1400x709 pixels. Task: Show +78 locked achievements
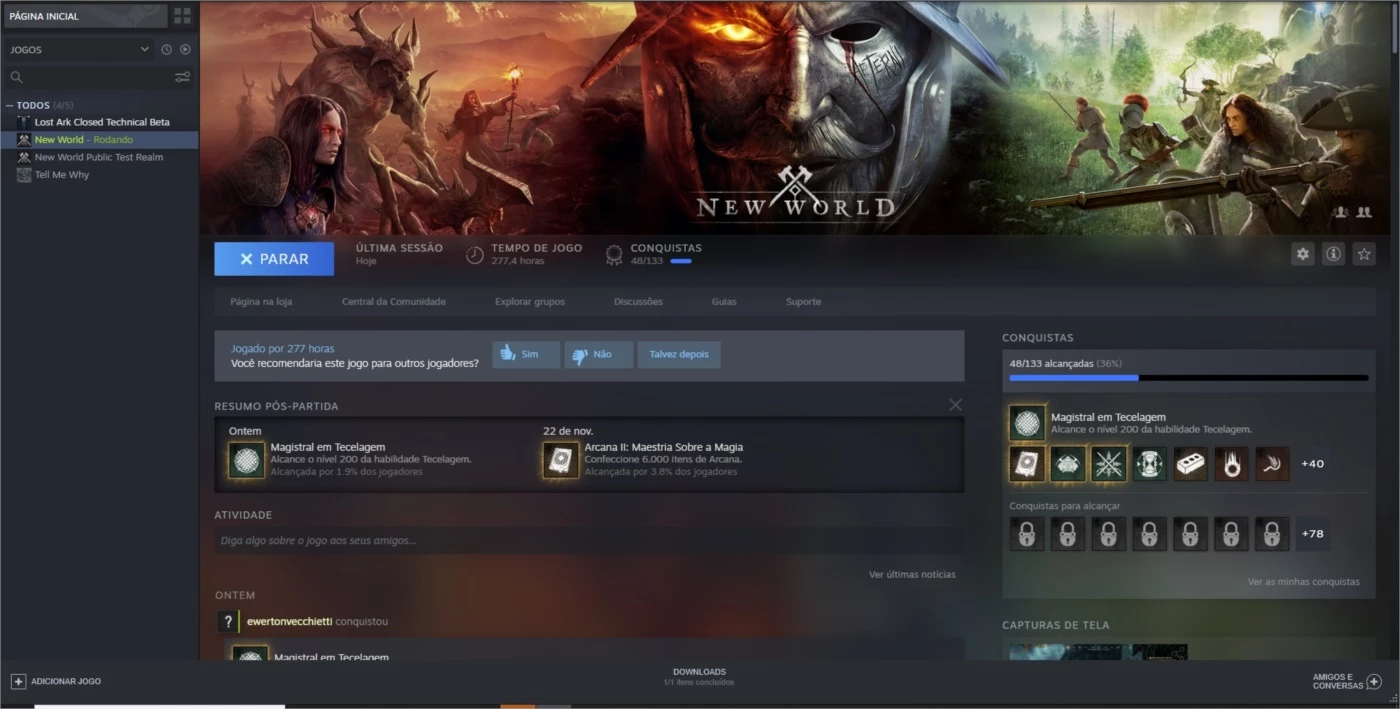coord(1312,534)
